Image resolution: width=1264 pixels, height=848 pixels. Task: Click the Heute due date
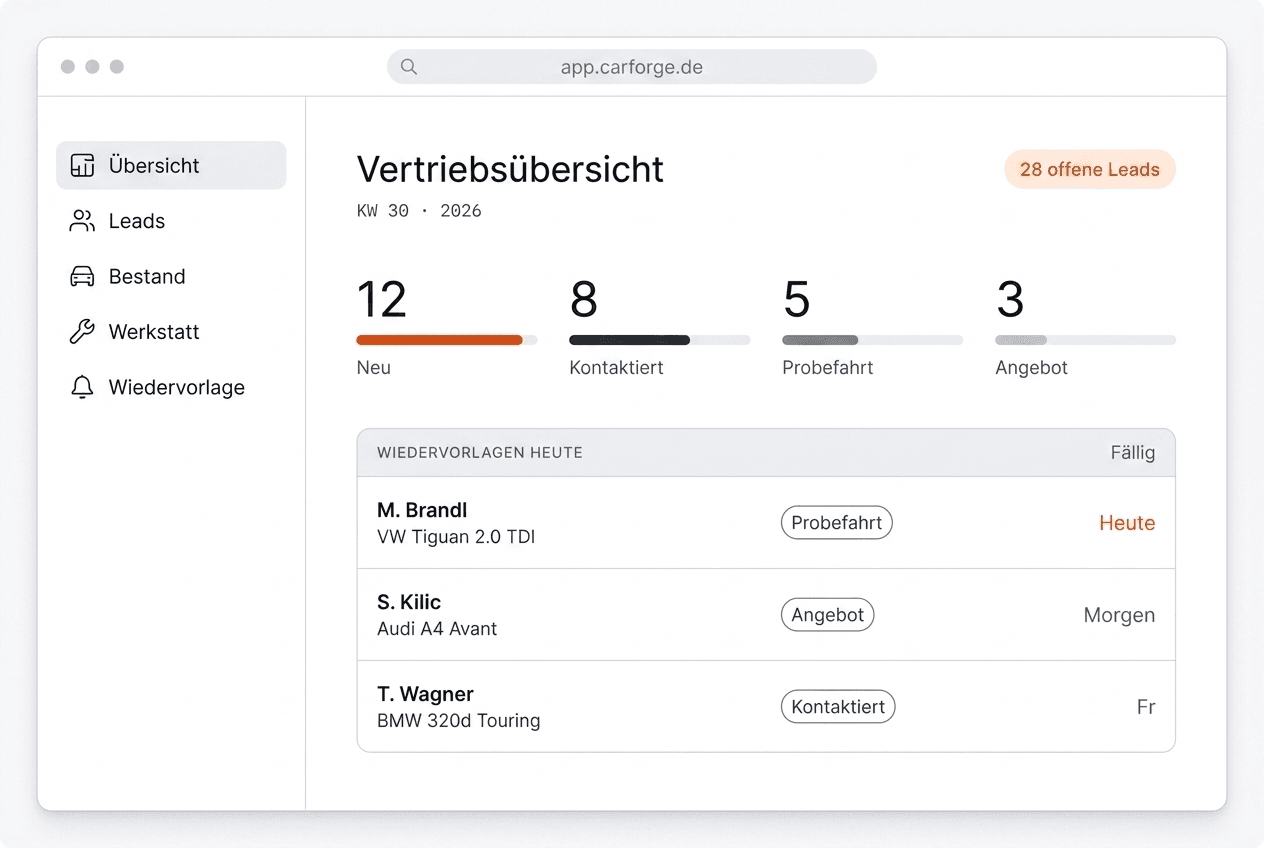point(1127,523)
